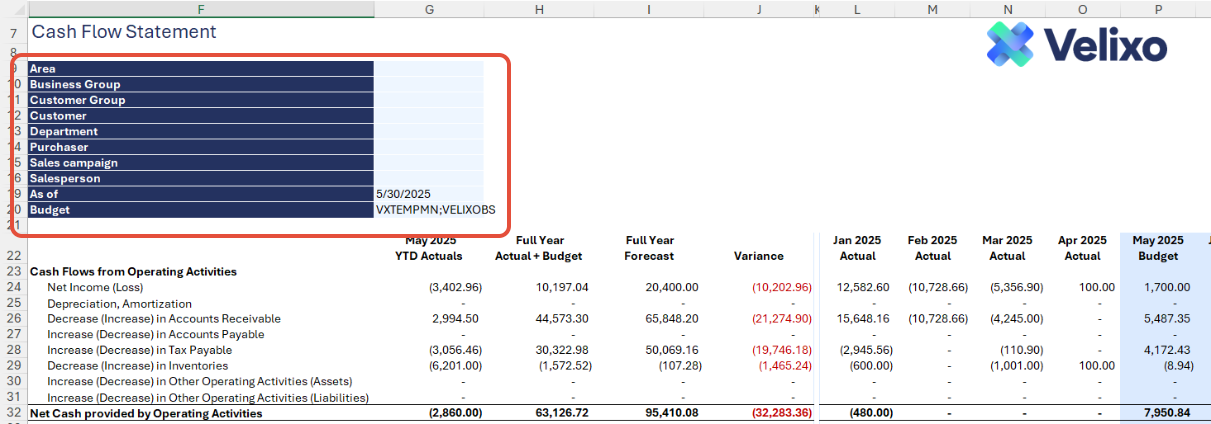1211x424 pixels.
Task: Select column header J
Action: point(759,9)
